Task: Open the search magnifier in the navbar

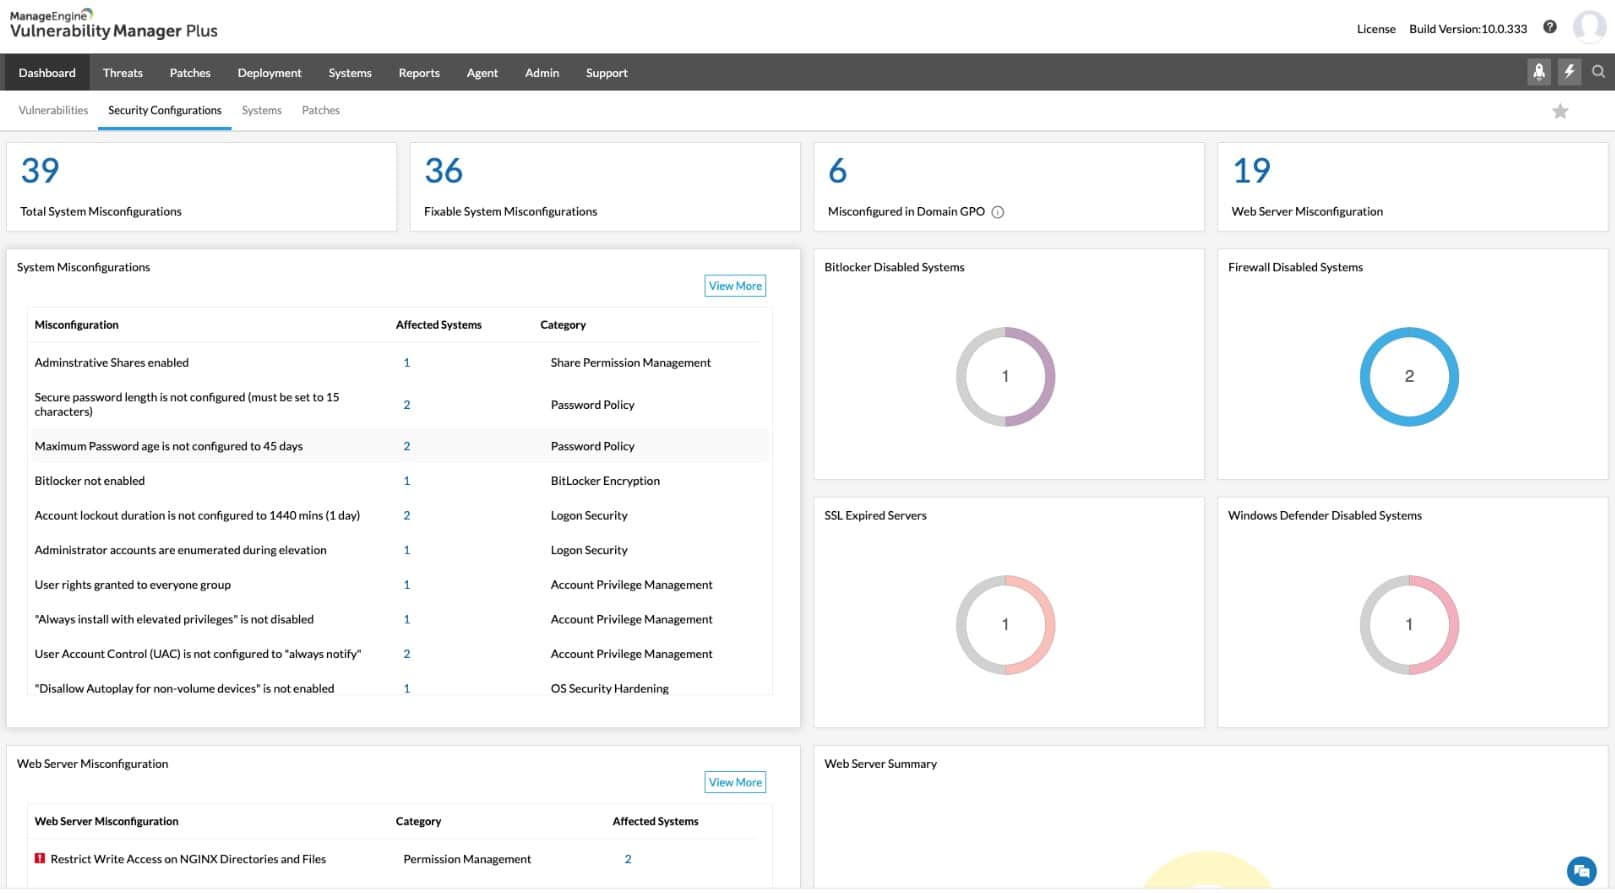Action: 1598,71
